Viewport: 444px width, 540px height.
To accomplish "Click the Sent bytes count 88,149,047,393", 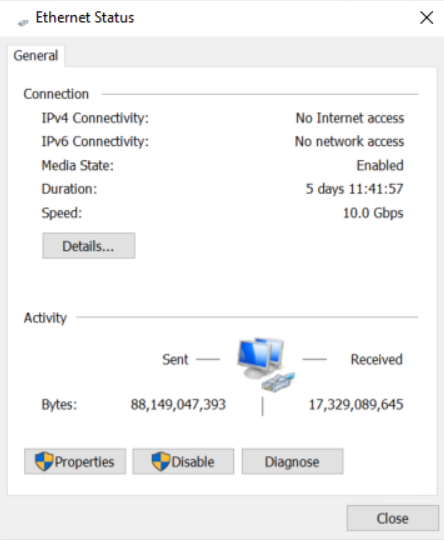I will (x=178, y=405).
